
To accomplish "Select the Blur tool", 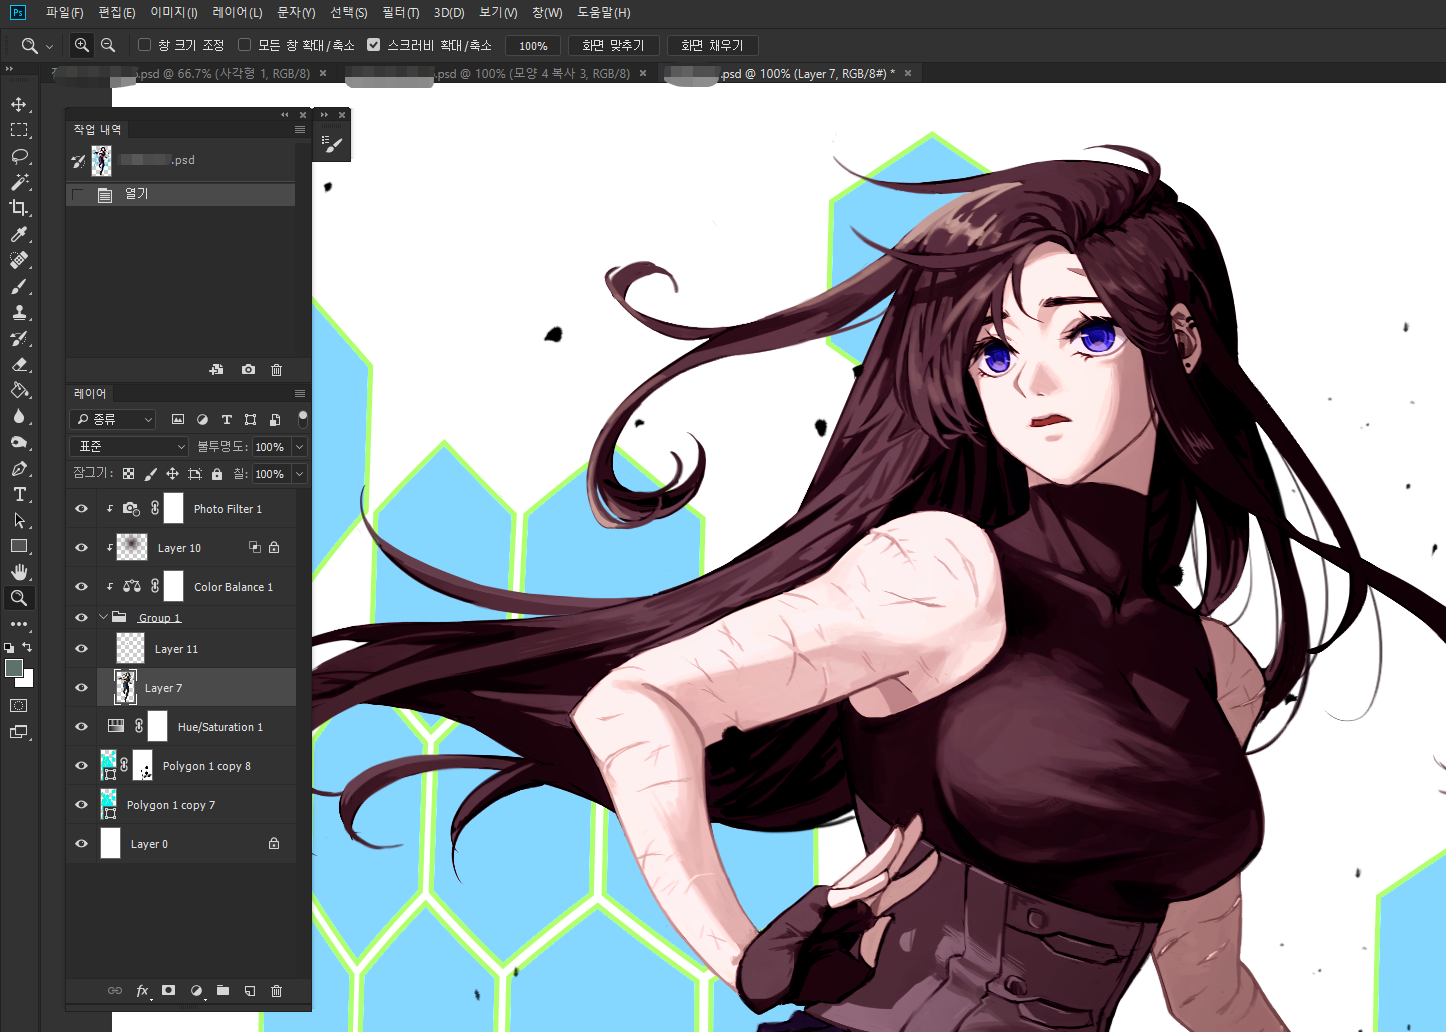I will [19, 416].
